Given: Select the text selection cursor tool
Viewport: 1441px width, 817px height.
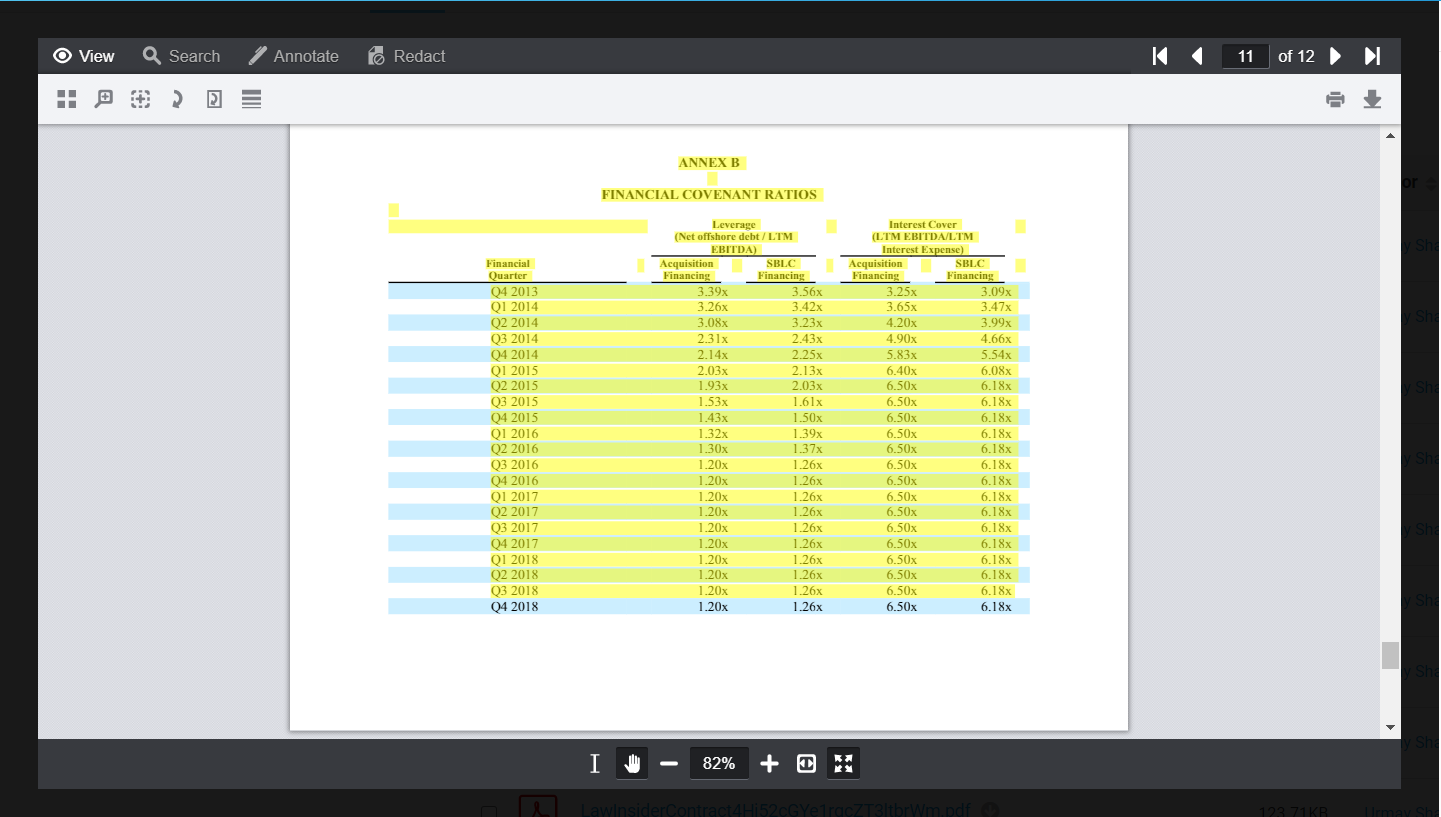Looking at the screenshot, I should click(594, 764).
